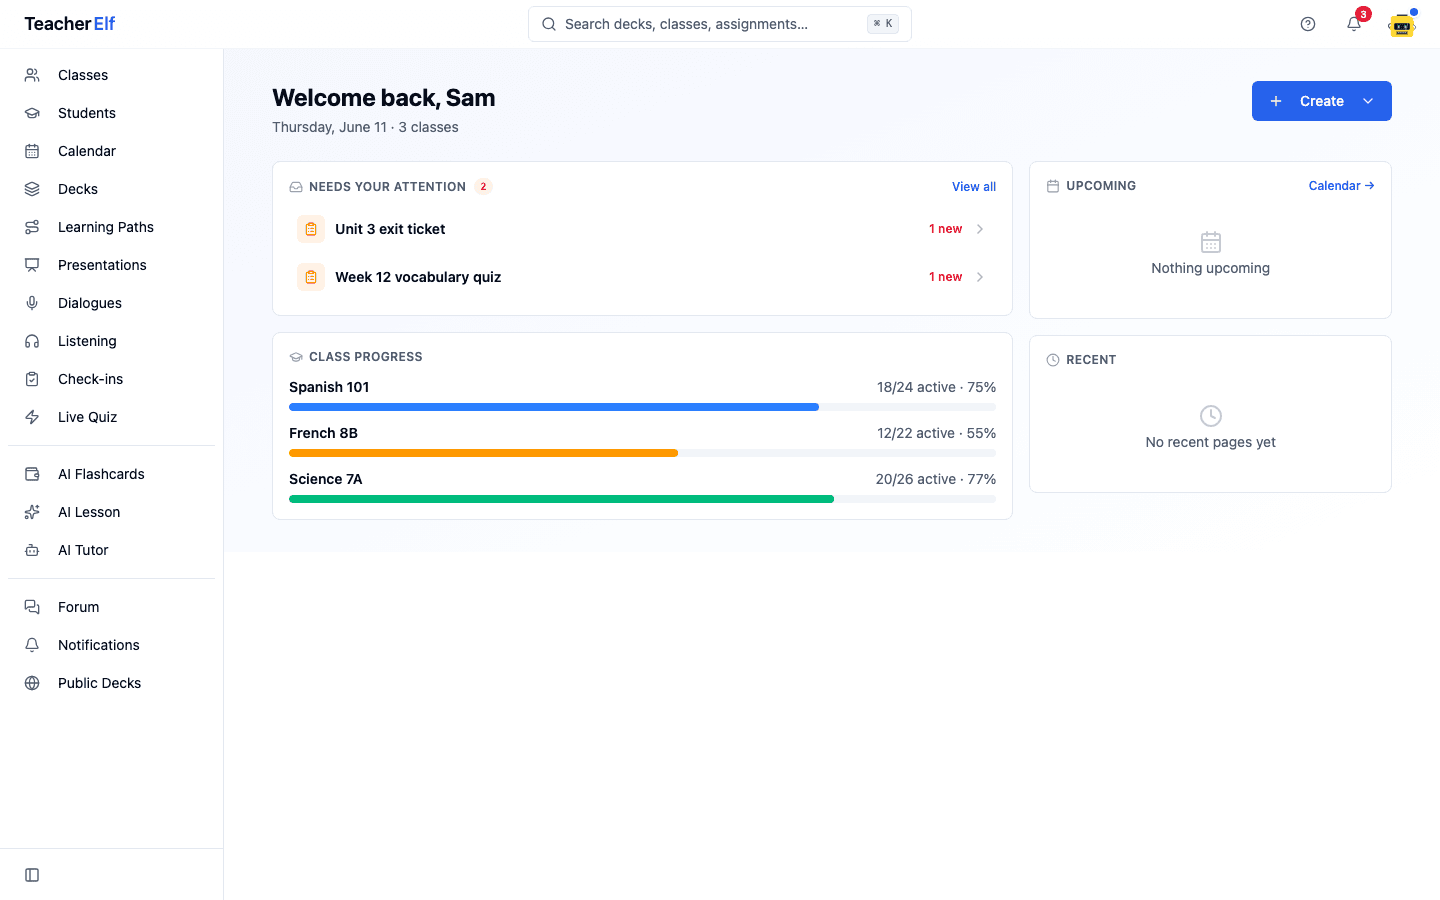The height and width of the screenshot is (900, 1440).
Task: Click the plus icon on Create button
Action: tap(1276, 101)
